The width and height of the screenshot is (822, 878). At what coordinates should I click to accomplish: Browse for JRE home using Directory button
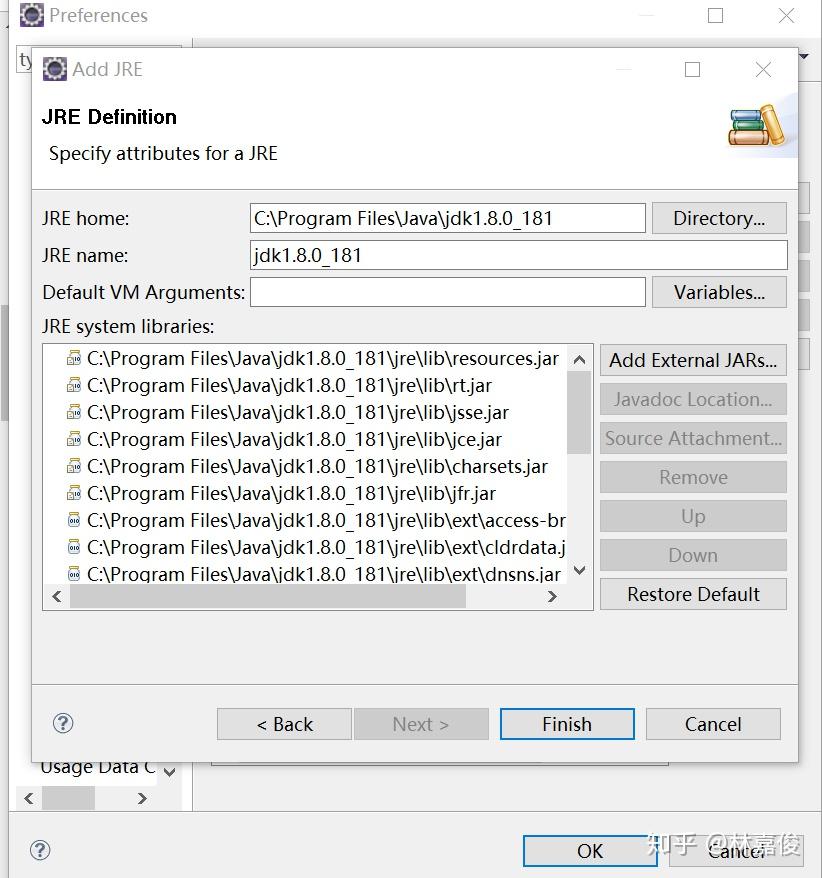point(719,218)
